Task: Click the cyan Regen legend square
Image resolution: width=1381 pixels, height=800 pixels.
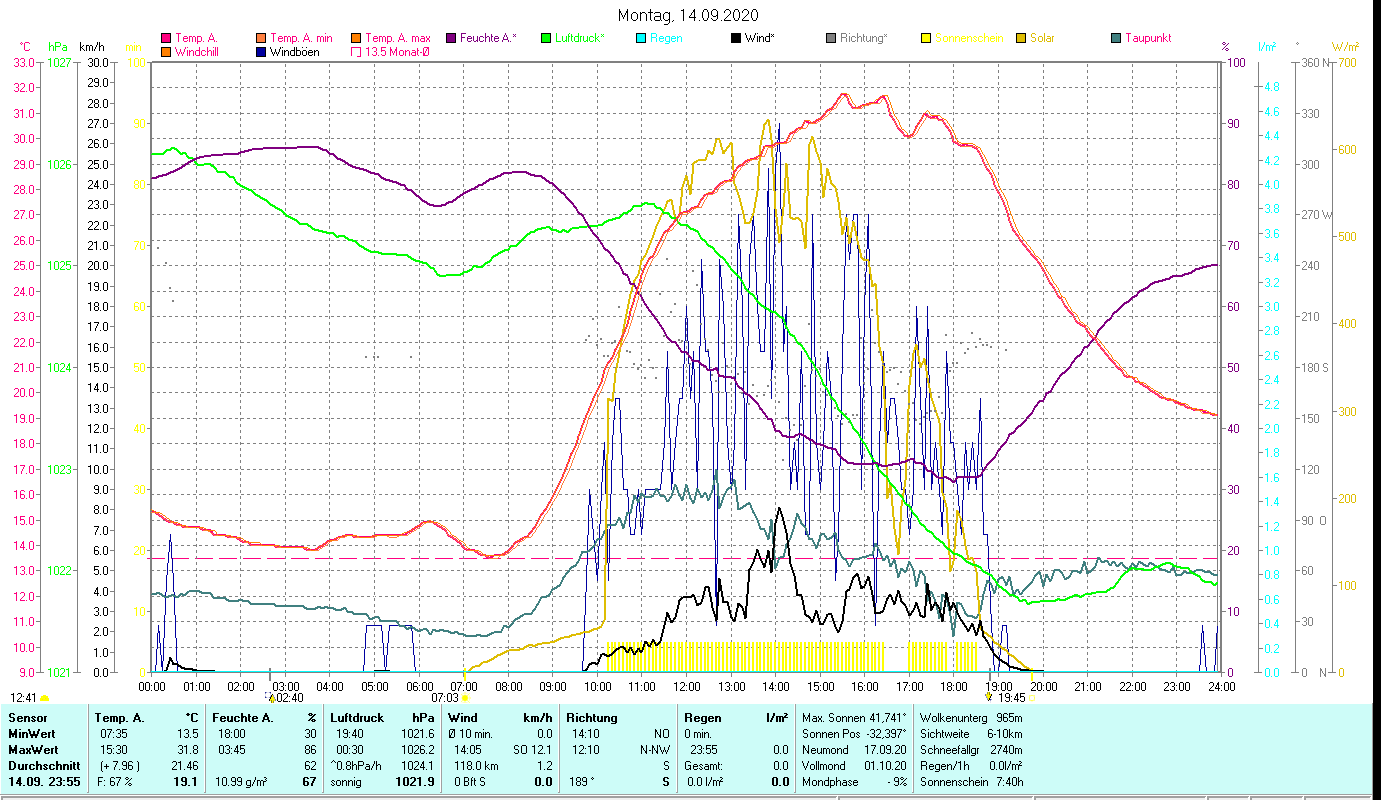Action: 641,39
